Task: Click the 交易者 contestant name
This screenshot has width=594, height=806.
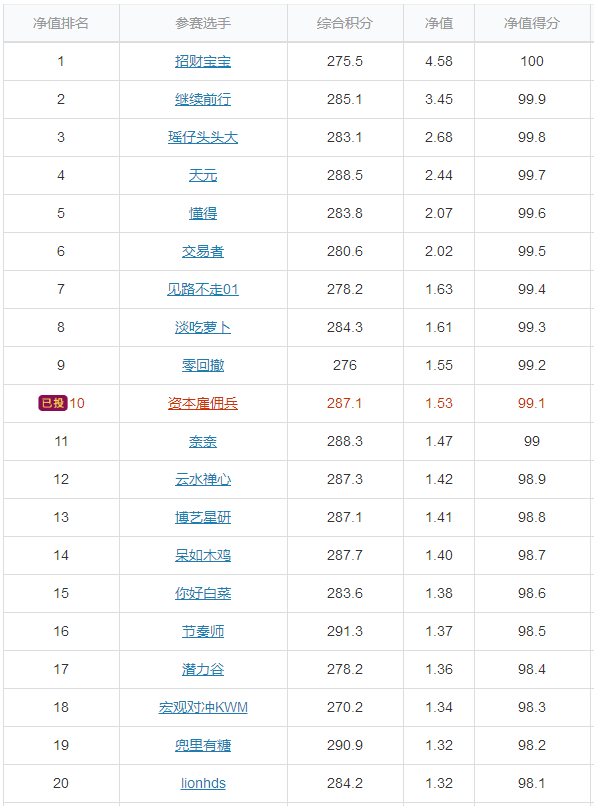Action: tap(203, 251)
